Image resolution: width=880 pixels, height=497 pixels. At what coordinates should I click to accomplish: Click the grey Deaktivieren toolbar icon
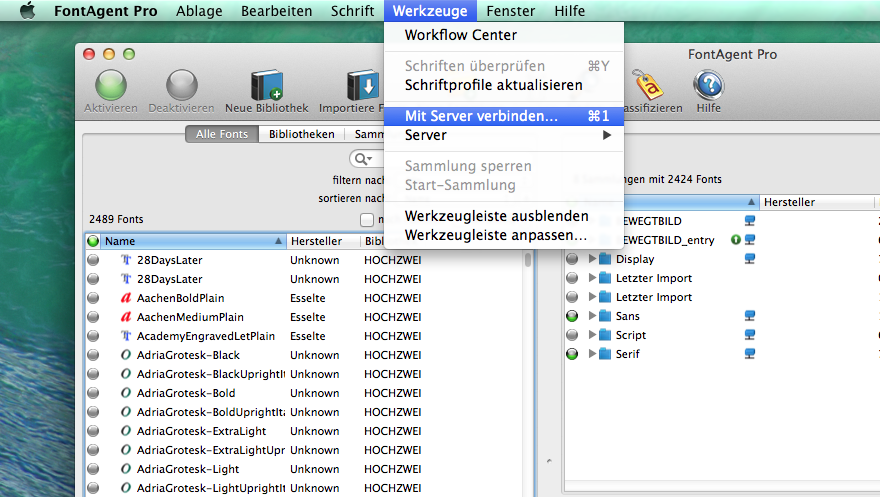point(181,86)
